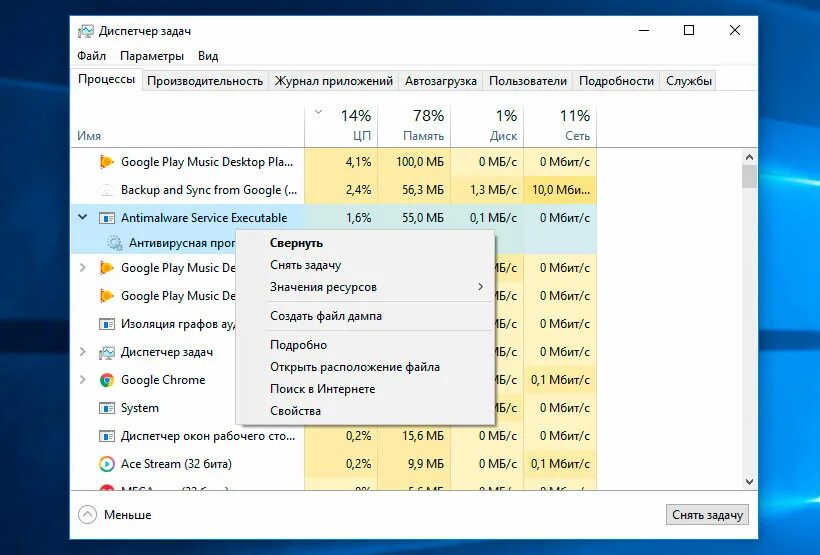
Task: Sort by the Имя column header
Action: [x=89, y=136]
